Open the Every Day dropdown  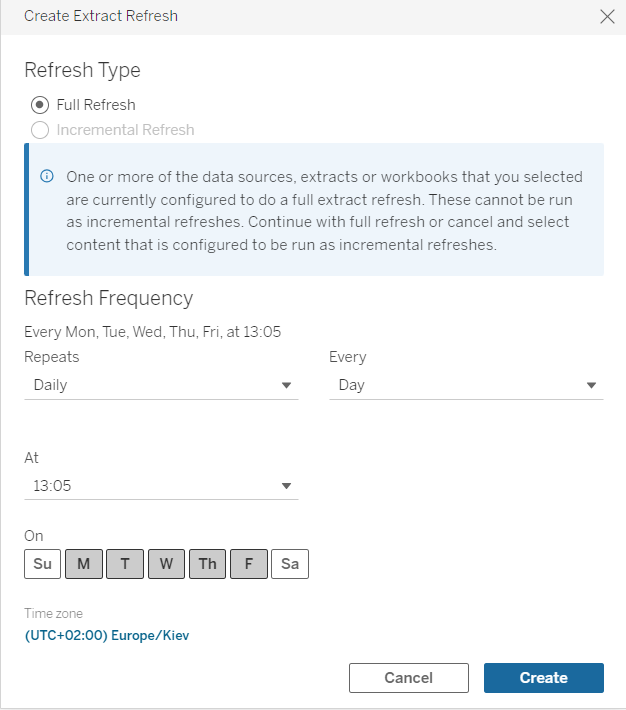click(466, 385)
